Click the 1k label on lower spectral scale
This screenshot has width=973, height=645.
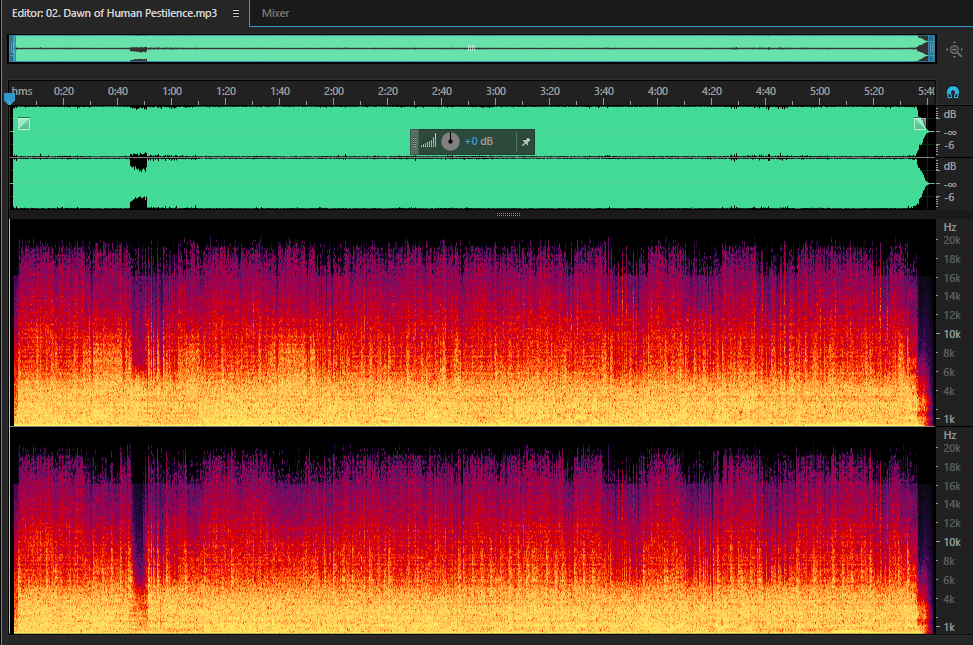point(949,627)
